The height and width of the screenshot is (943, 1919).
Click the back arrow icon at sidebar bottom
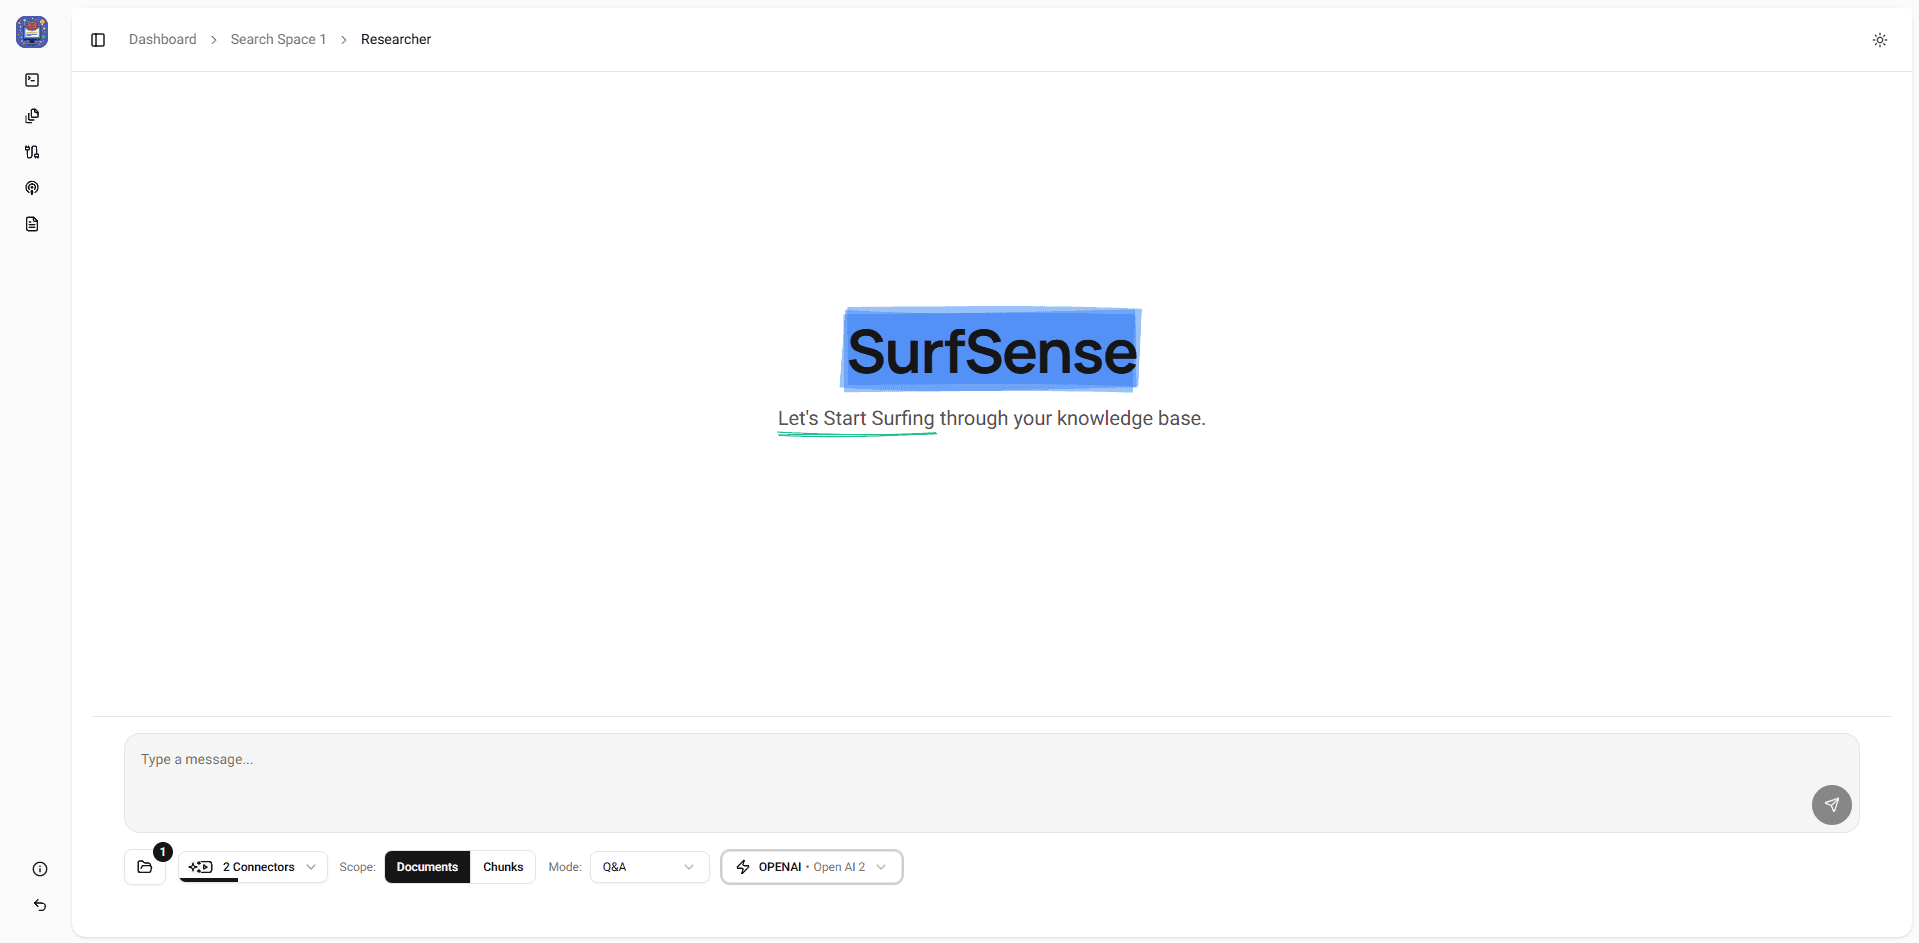point(40,905)
